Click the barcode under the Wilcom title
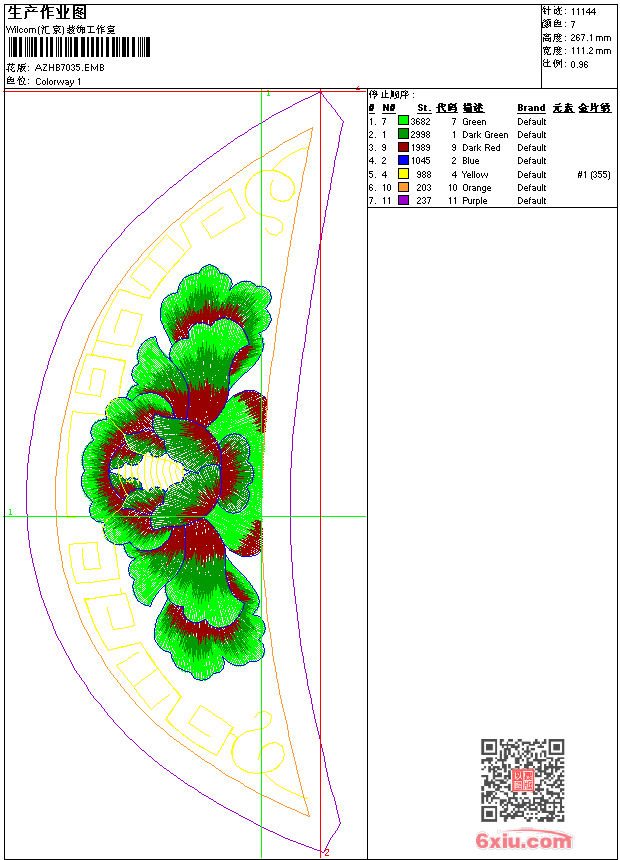 (78, 47)
